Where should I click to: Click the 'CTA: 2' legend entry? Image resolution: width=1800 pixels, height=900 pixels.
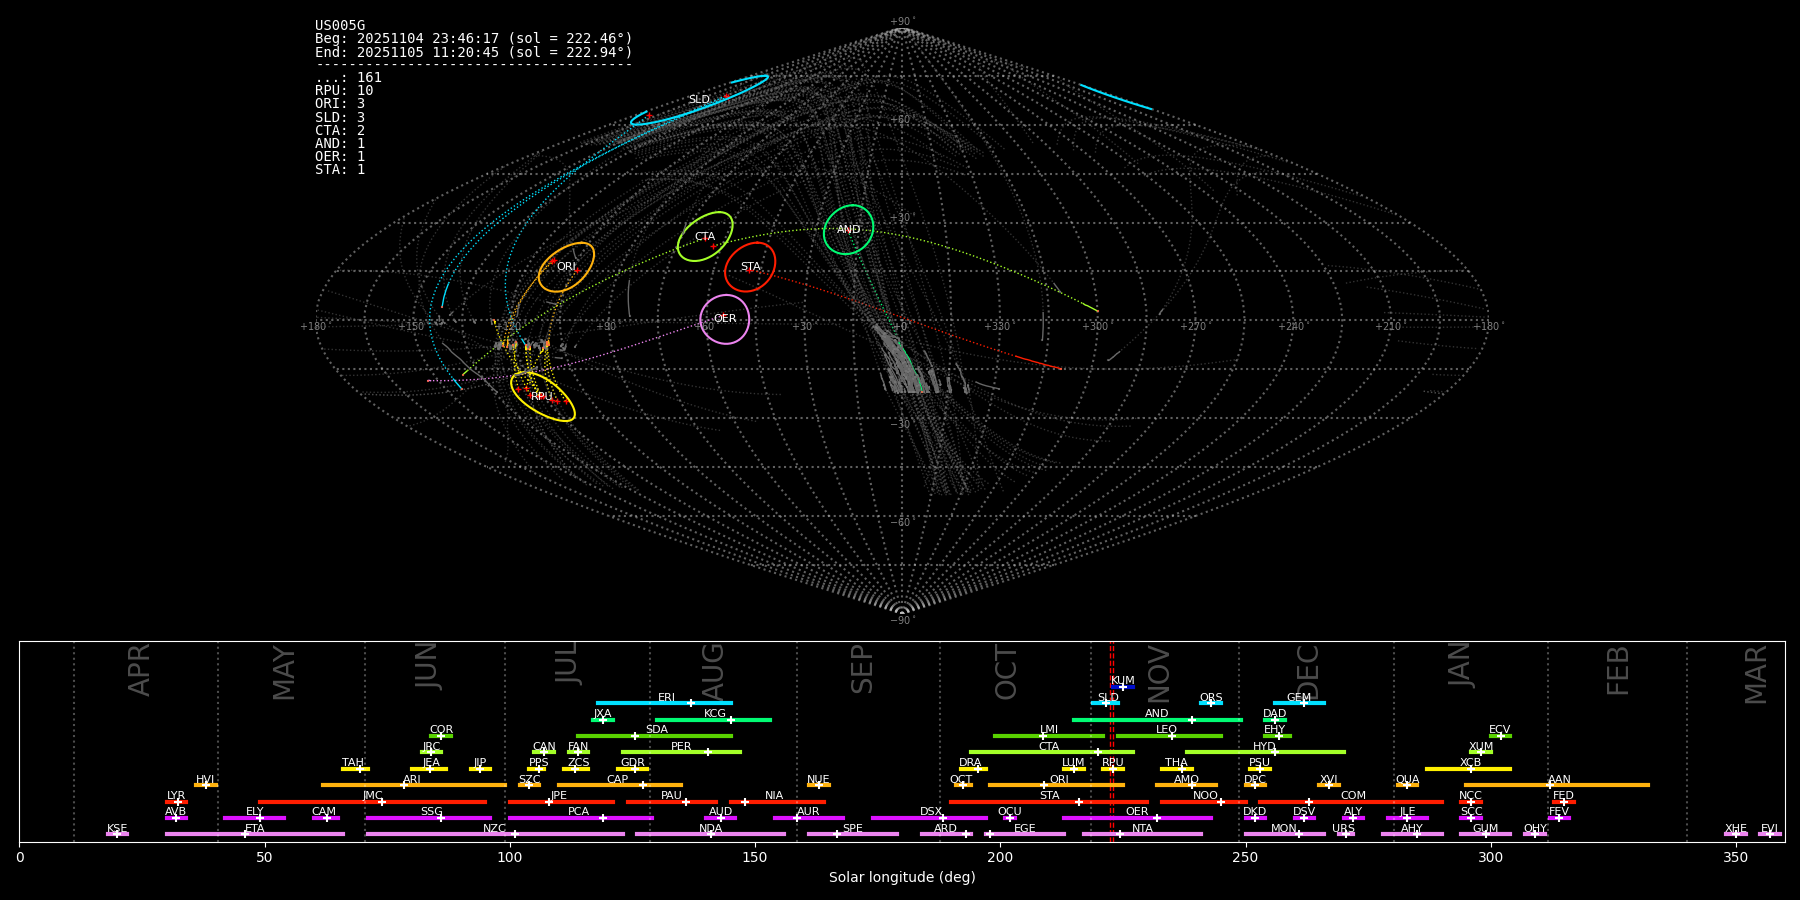click(x=340, y=131)
